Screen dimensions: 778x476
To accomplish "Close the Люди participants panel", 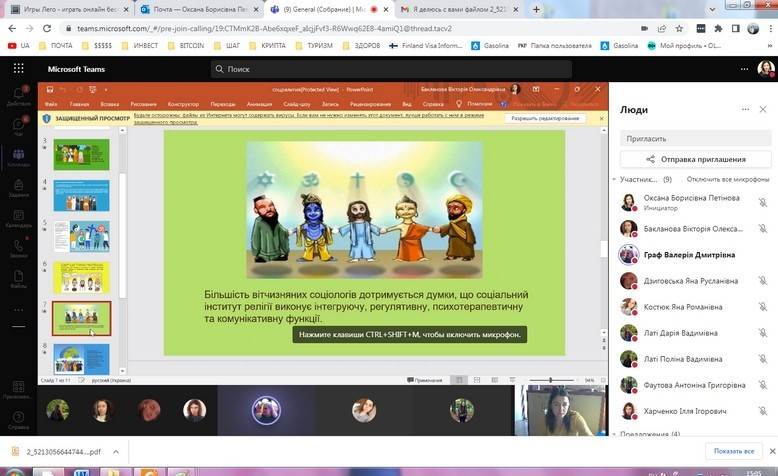I will tap(763, 109).
